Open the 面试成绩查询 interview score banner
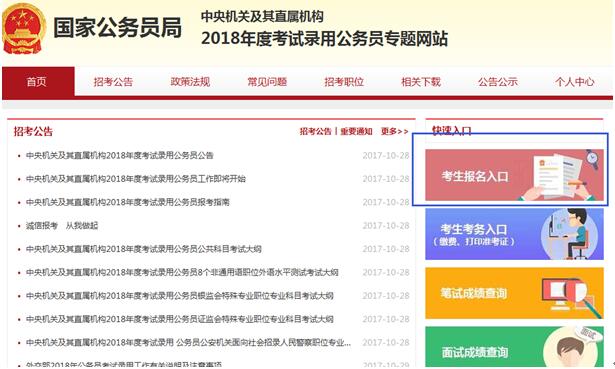This screenshot has width=615, height=369. 514,347
